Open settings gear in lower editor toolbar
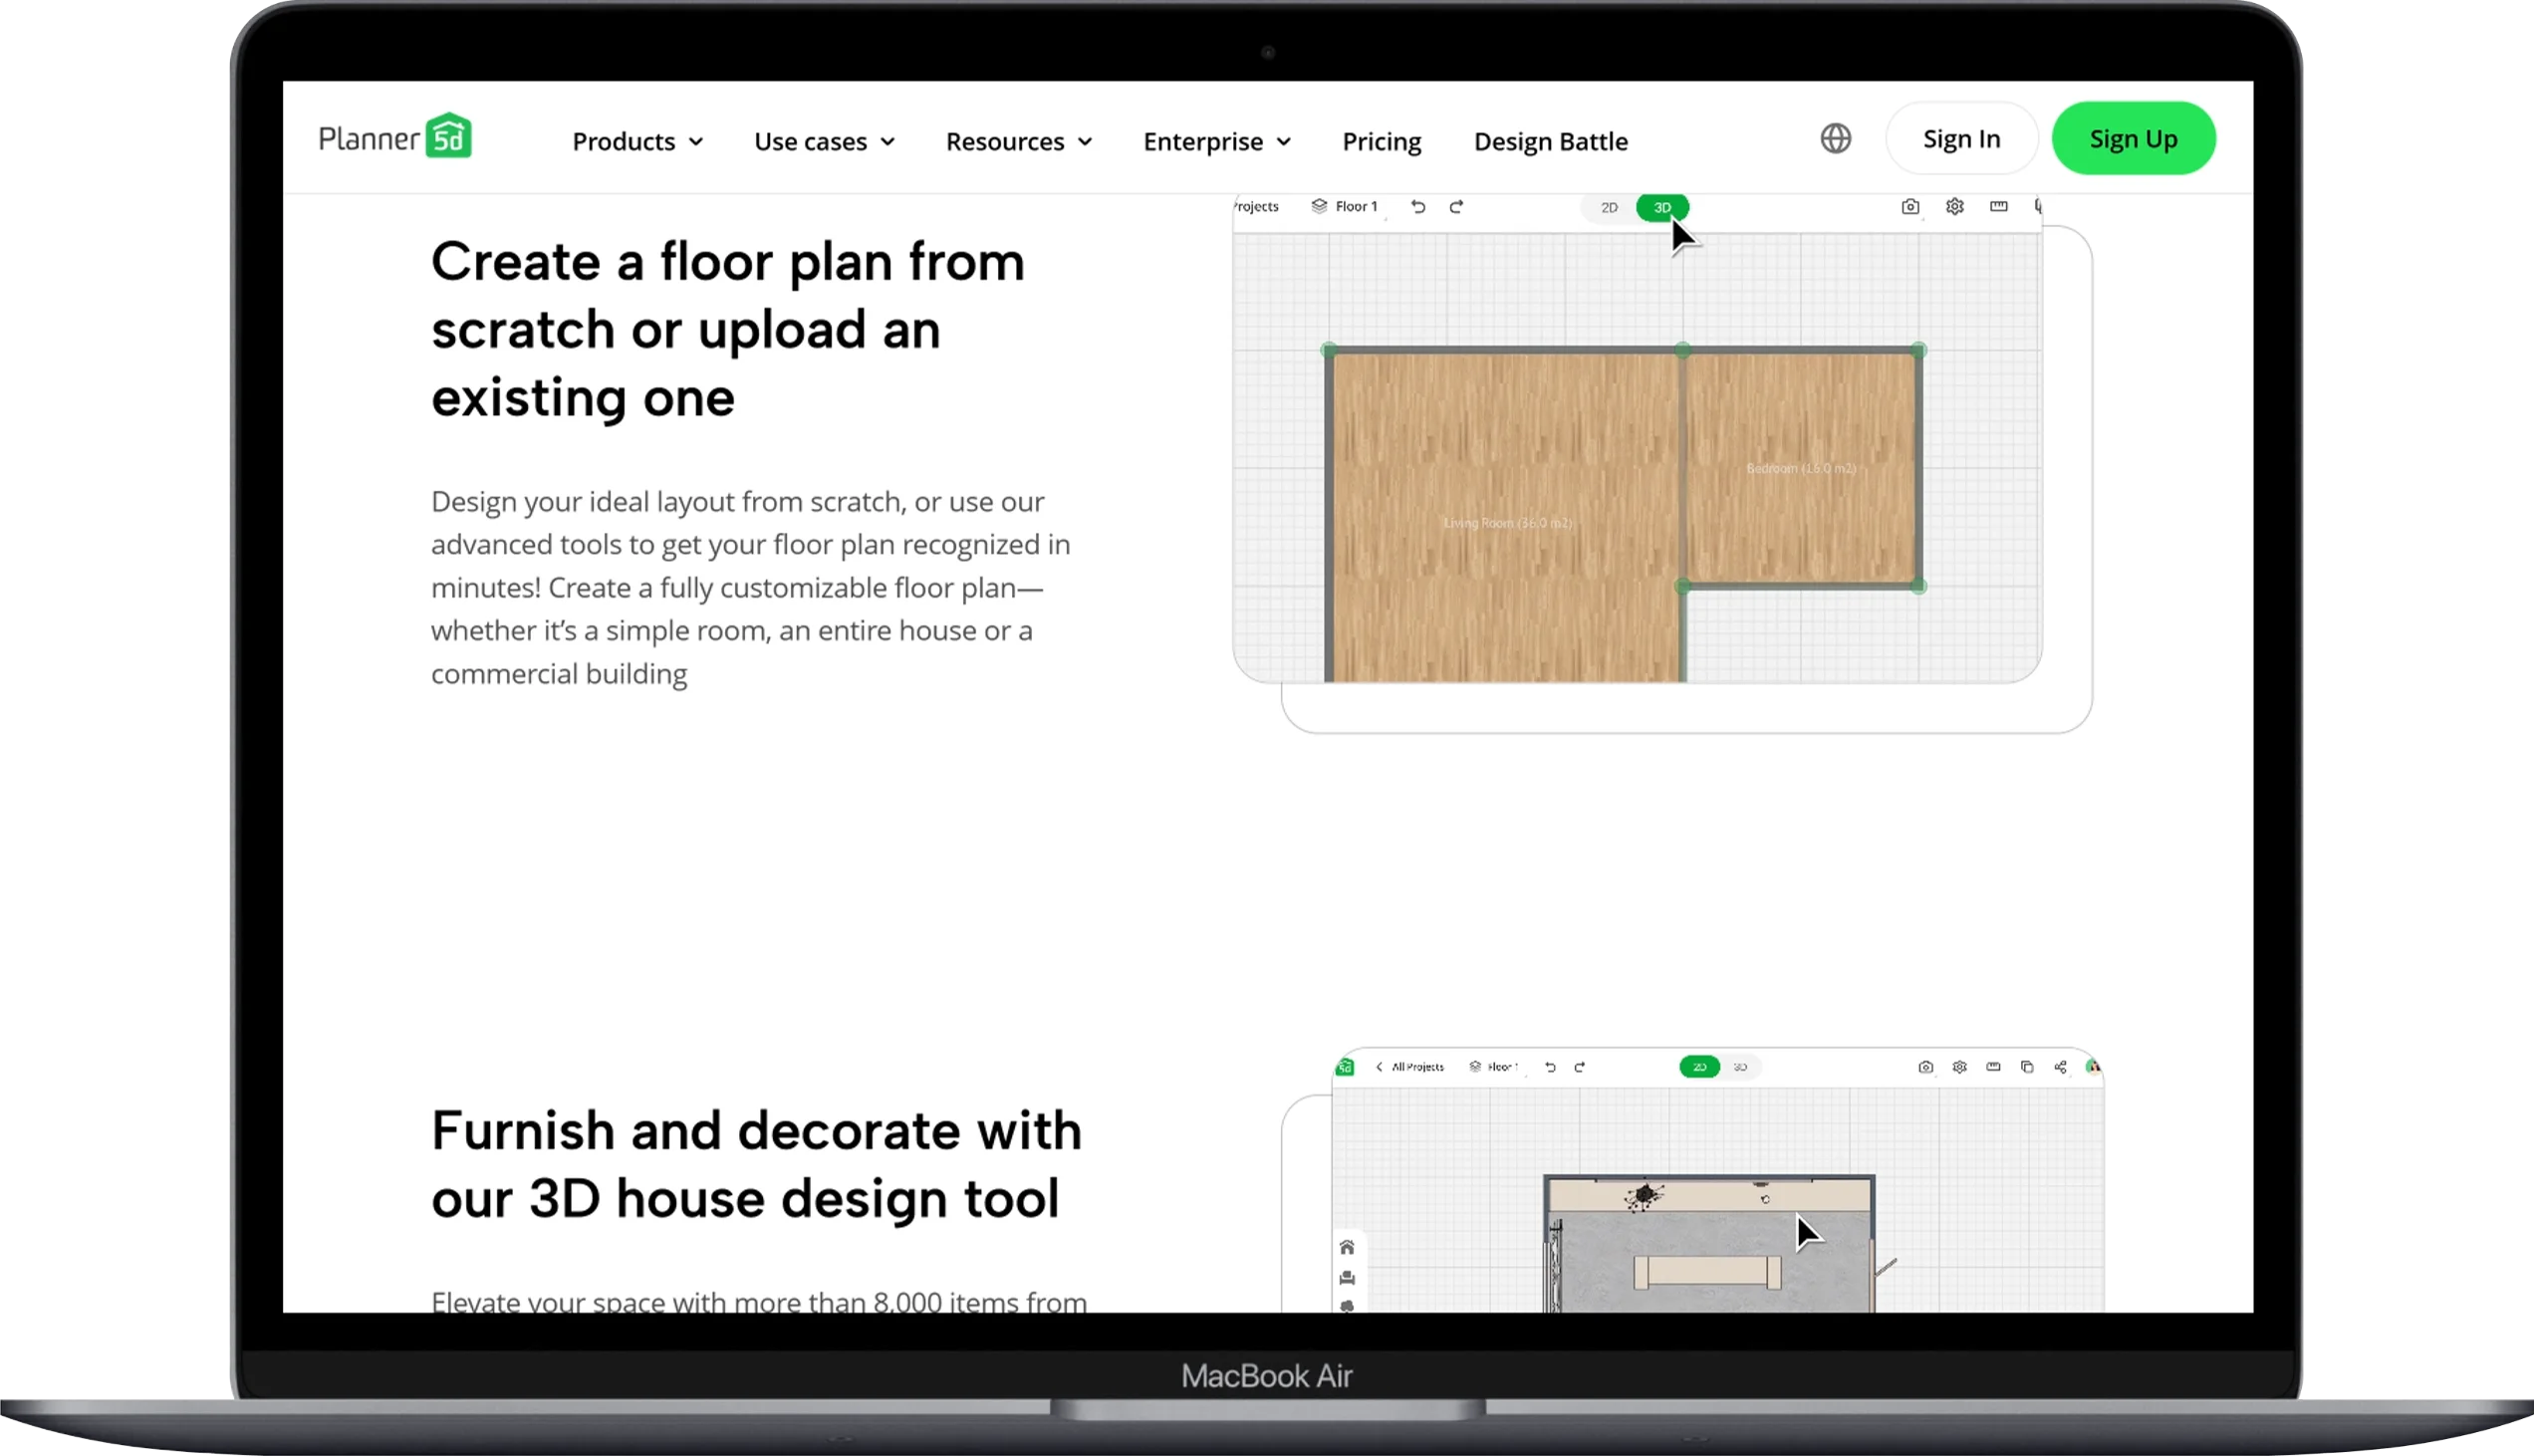2534x1456 pixels. coord(1959,1067)
